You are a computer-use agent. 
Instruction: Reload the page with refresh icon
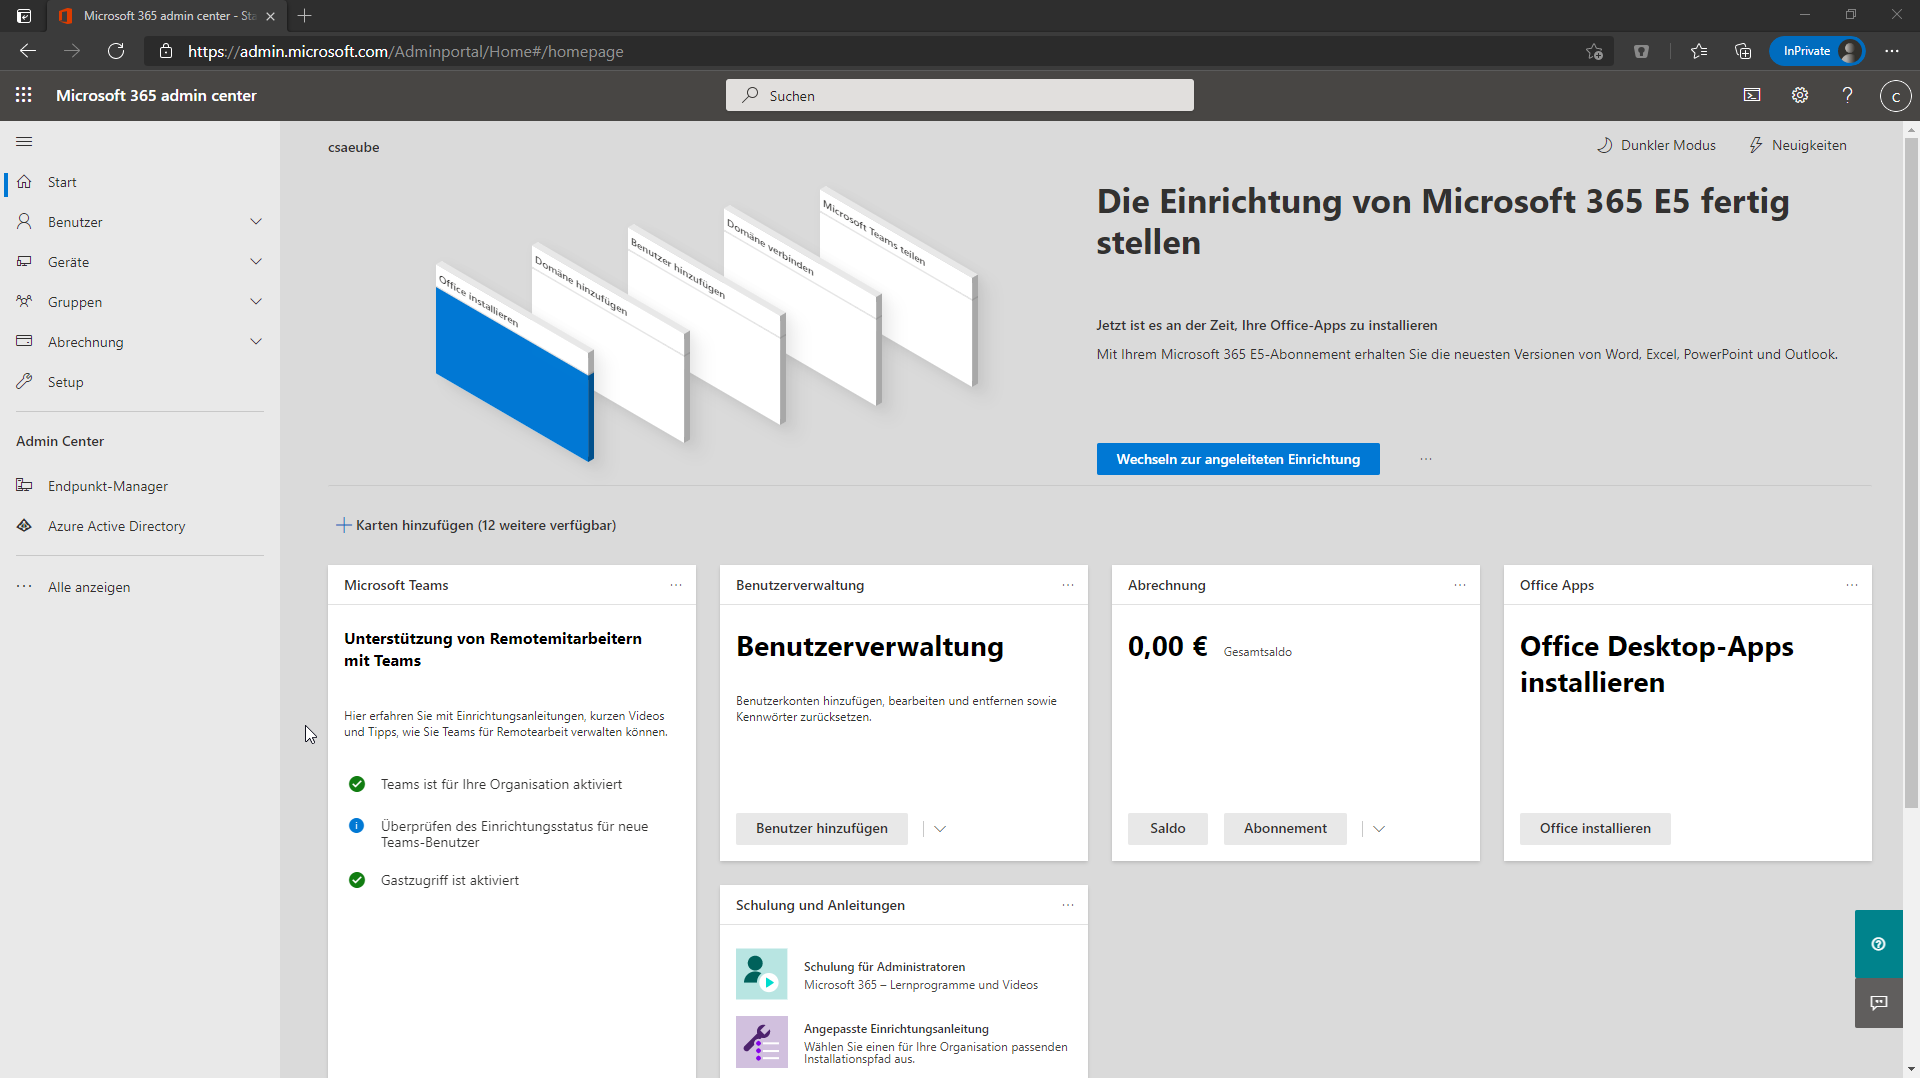[116, 51]
